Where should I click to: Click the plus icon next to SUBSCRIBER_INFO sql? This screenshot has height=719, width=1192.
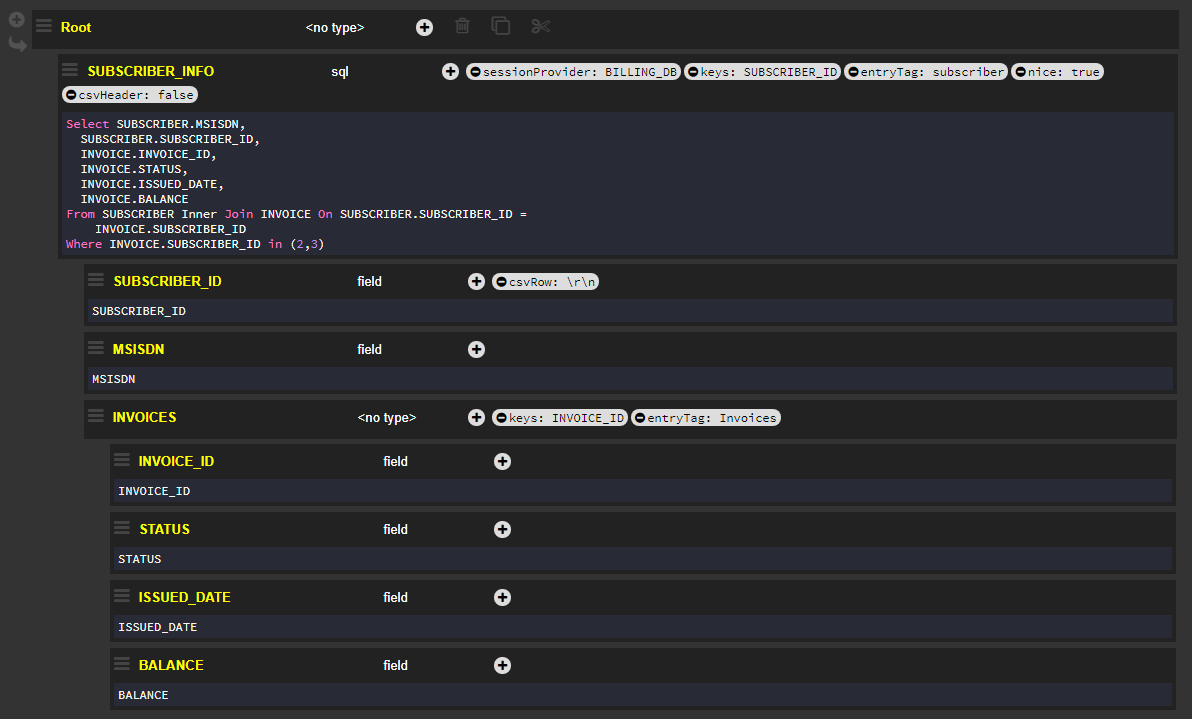click(x=451, y=71)
